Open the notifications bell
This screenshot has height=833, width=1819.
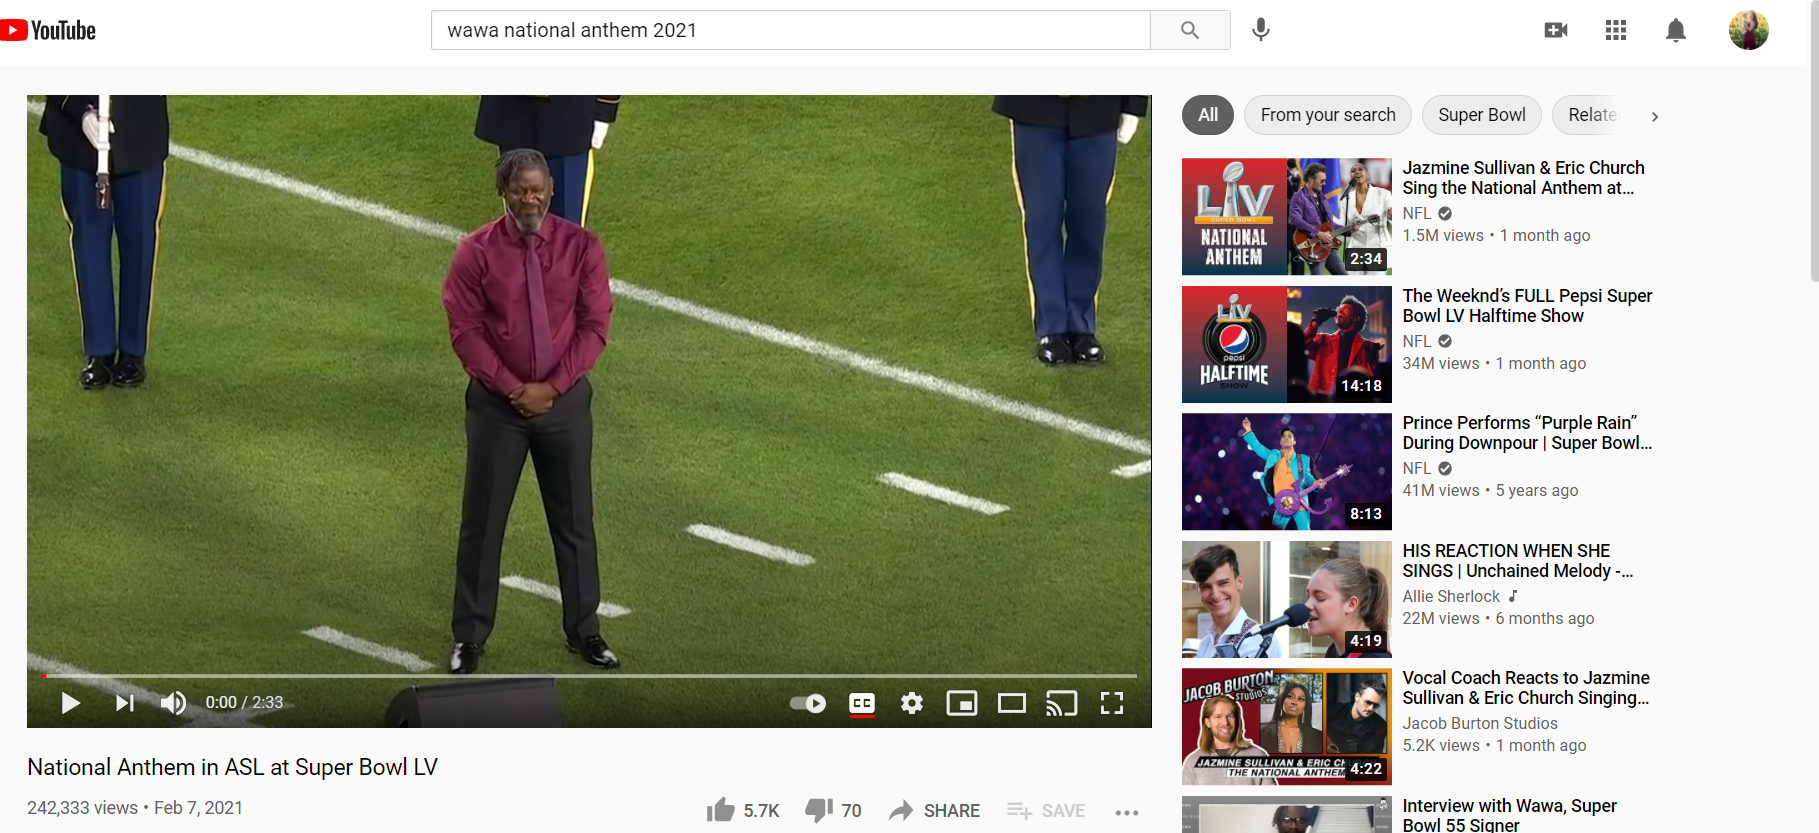tap(1676, 30)
